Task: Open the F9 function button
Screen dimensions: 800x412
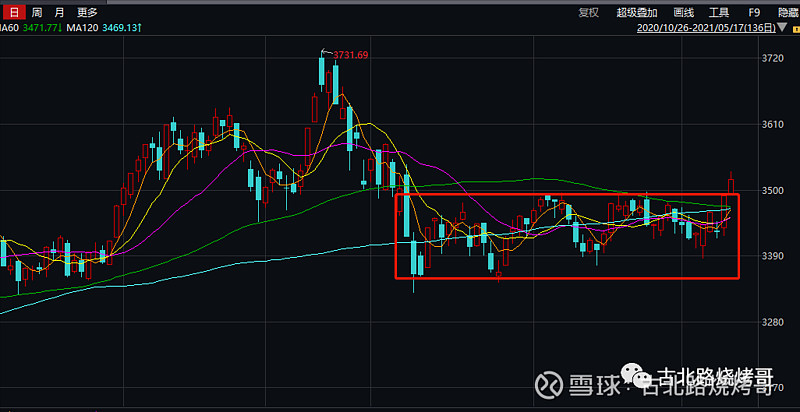Action: pos(754,13)
